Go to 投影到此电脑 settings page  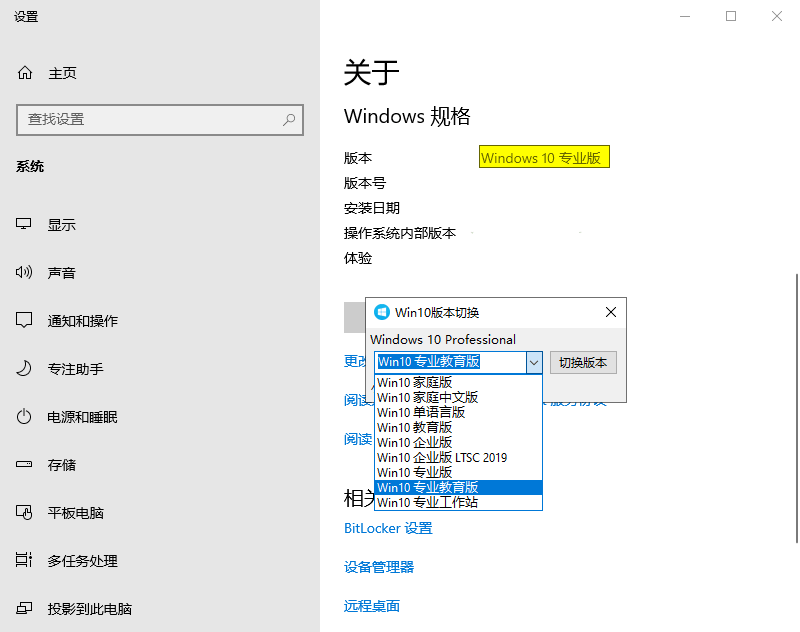coord(89,609)
